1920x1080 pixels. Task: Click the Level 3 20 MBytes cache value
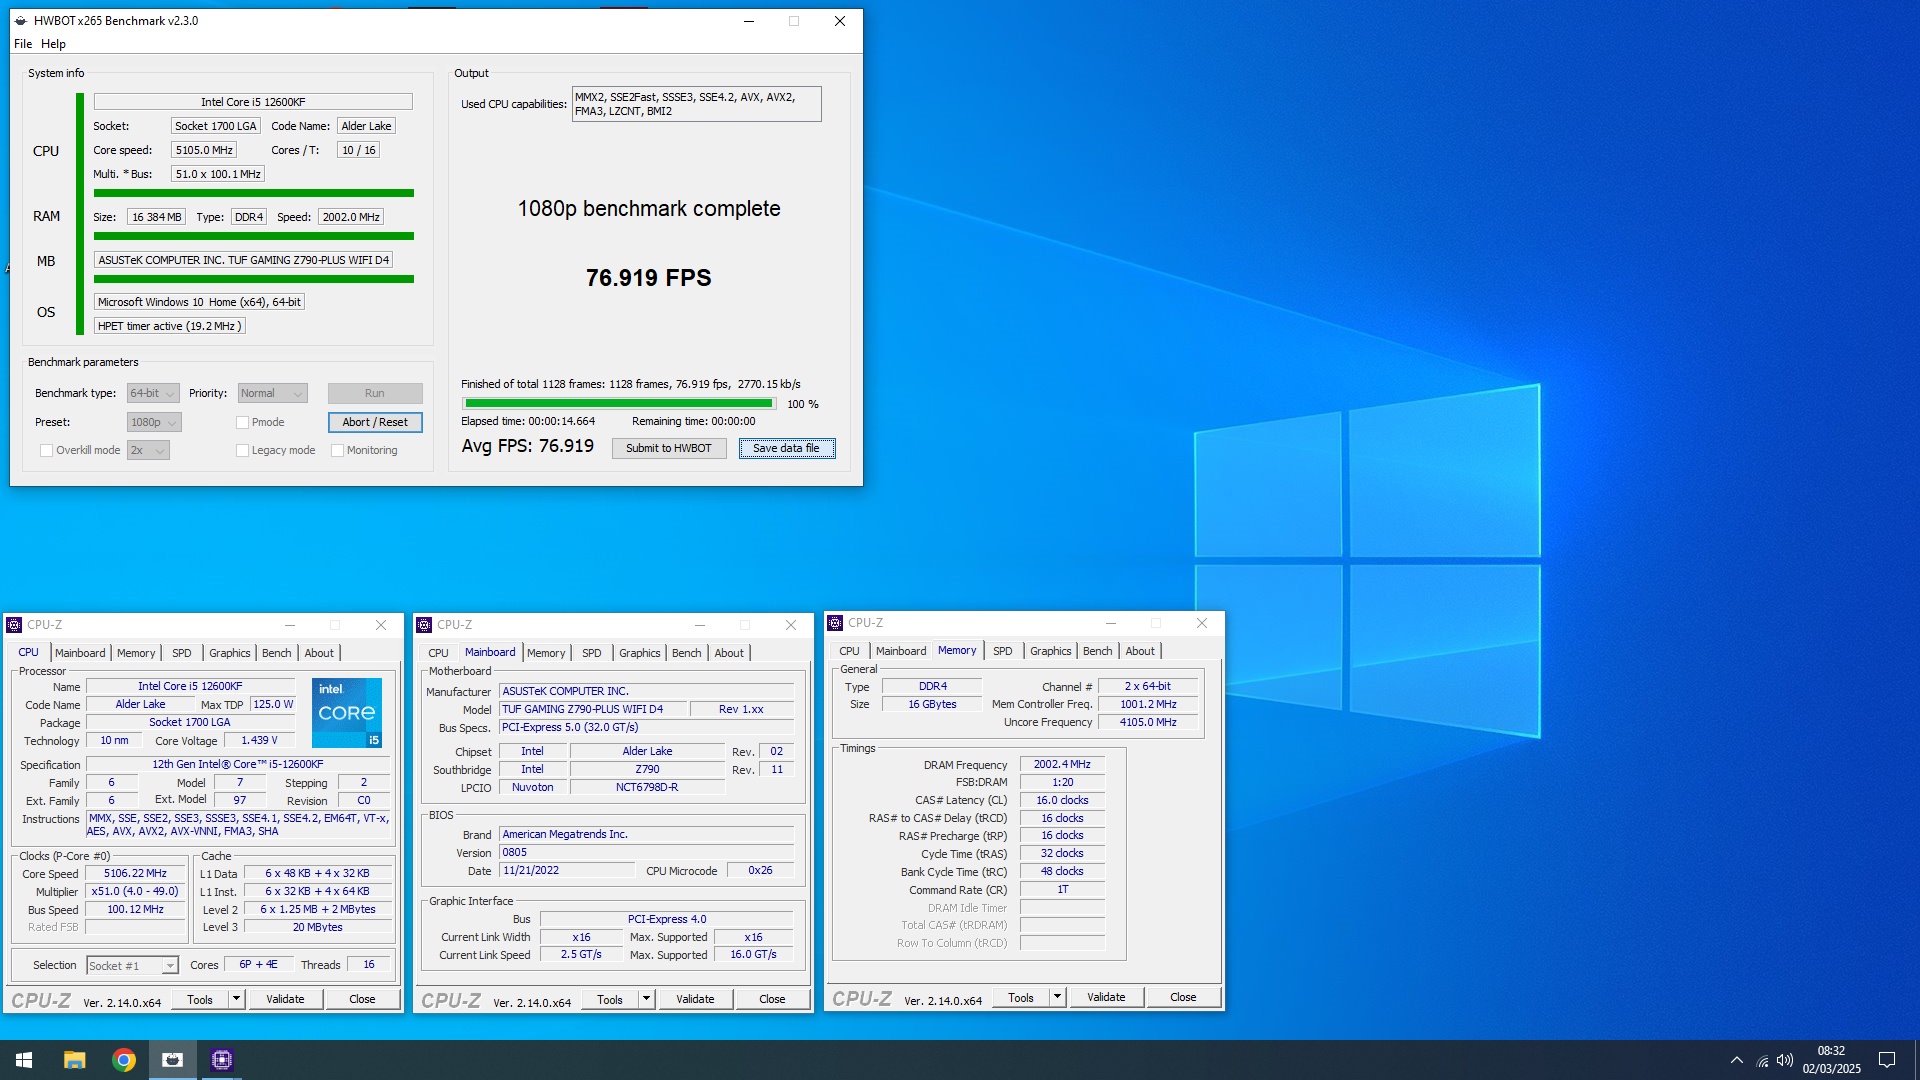point(317,928)
